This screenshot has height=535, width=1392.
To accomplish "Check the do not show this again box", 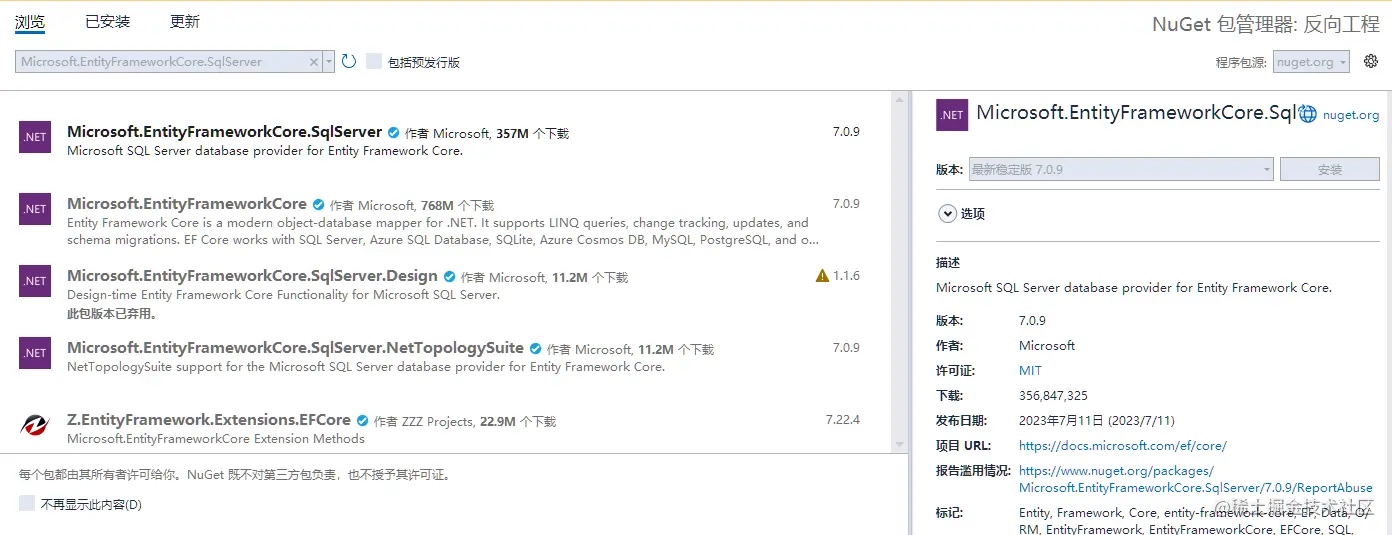I will [27, 503].
